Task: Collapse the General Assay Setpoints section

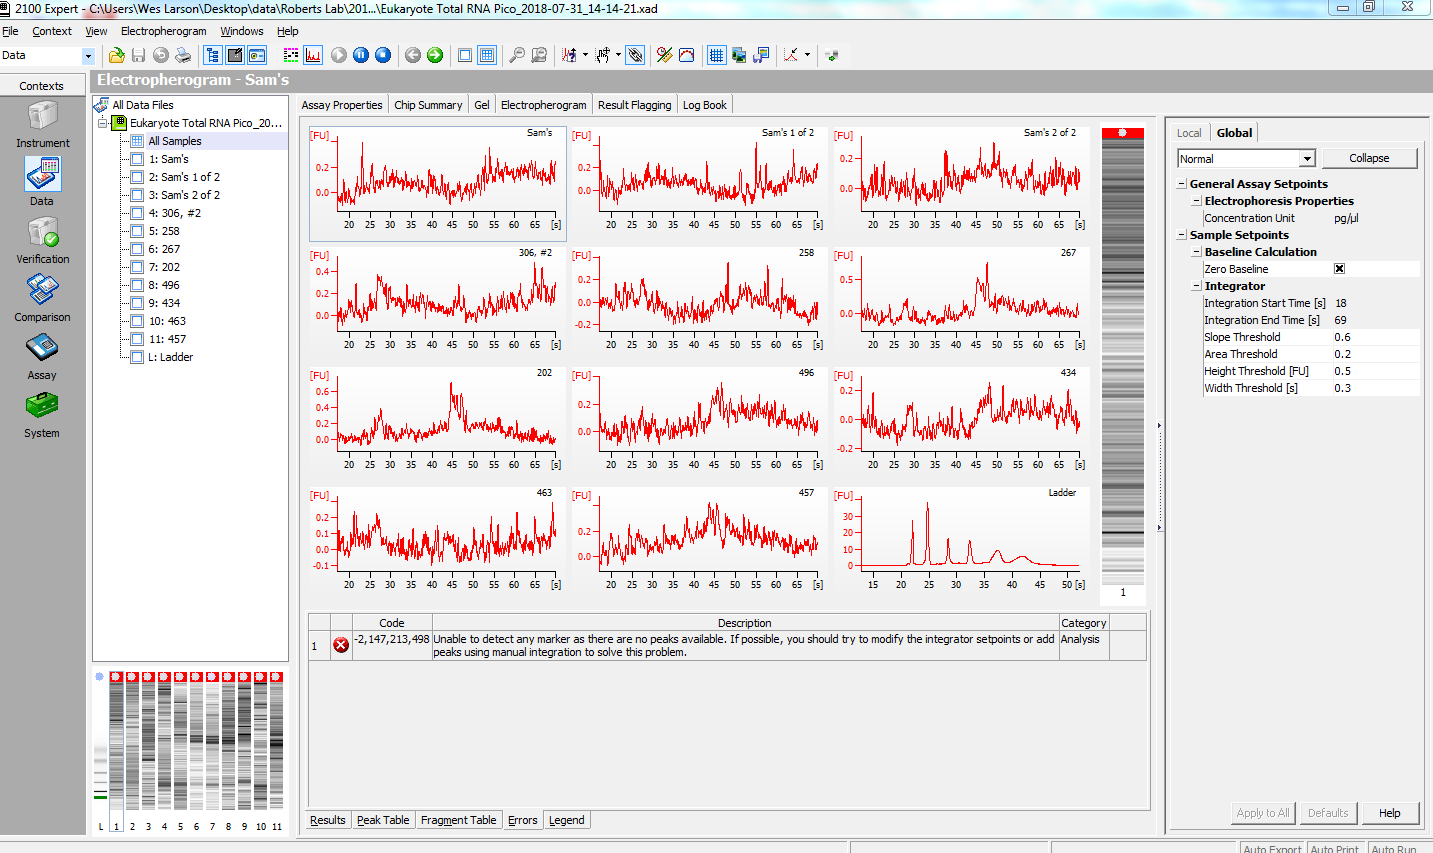Action: pos(1182,184)
